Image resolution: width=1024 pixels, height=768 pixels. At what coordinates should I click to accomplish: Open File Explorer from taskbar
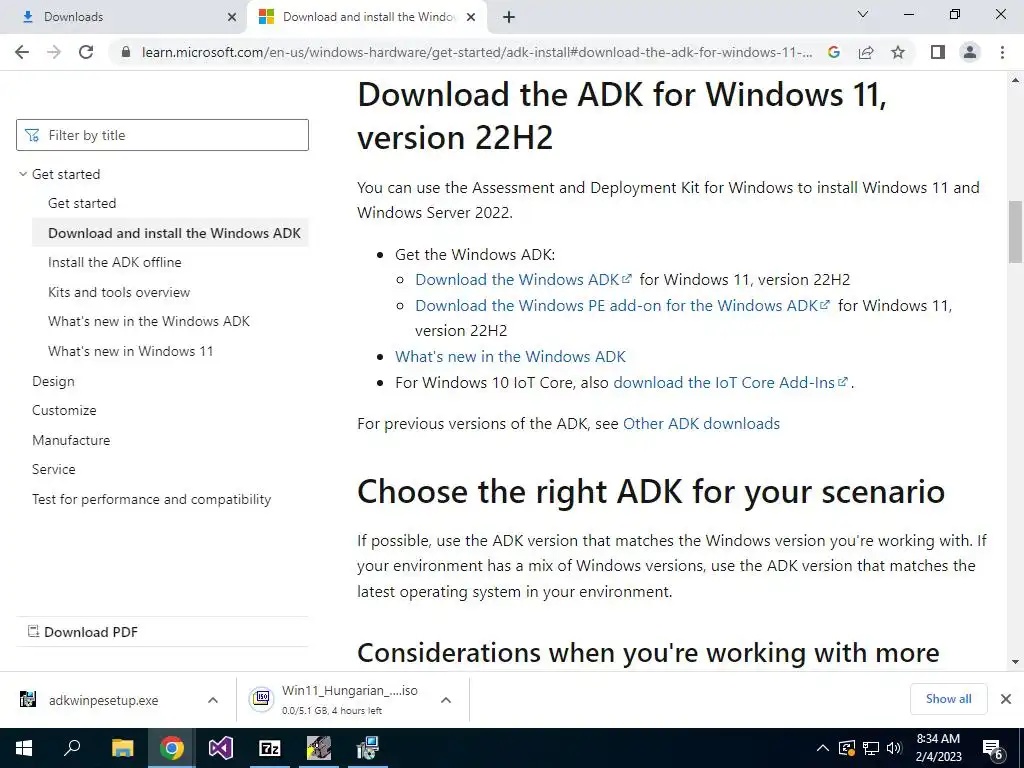coord(122,748)
